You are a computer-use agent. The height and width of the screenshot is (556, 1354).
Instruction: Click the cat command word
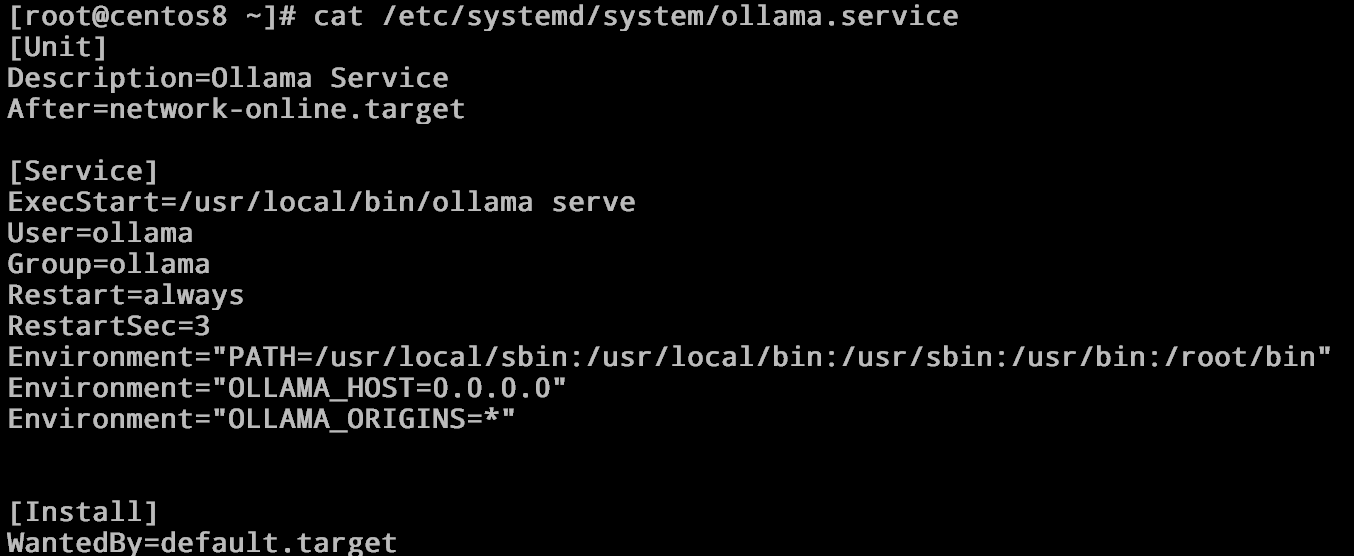[338, 17]
